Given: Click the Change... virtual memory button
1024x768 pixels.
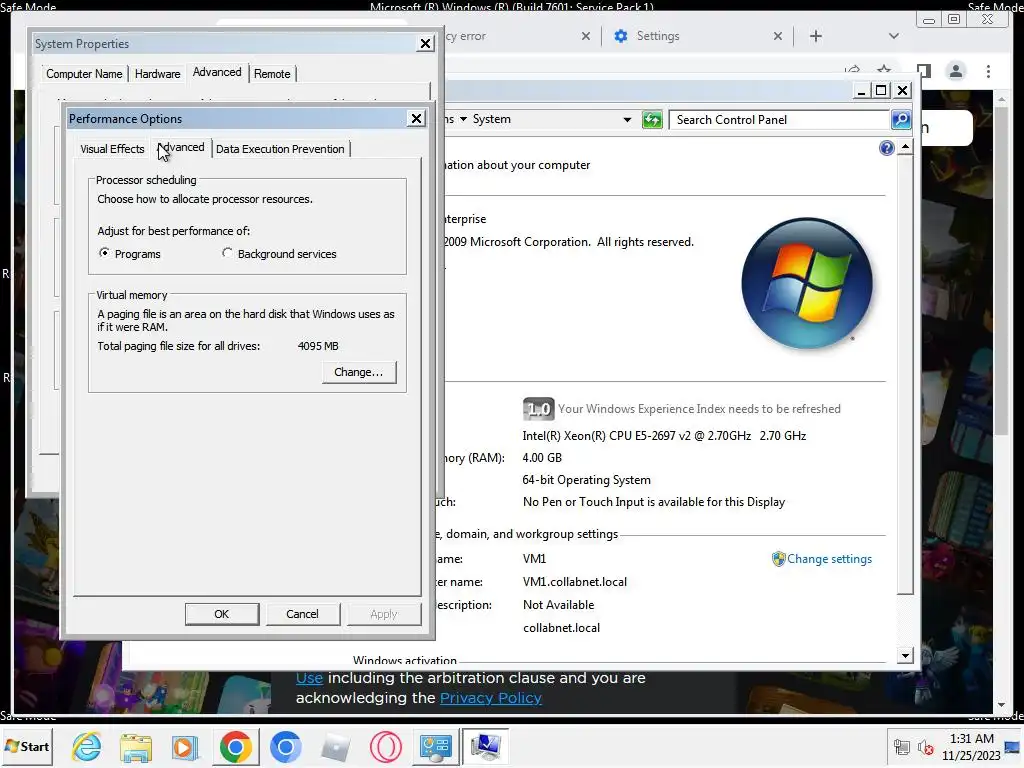Looking at the screenshot, I should pyautogui.click(x=359, y=372).
